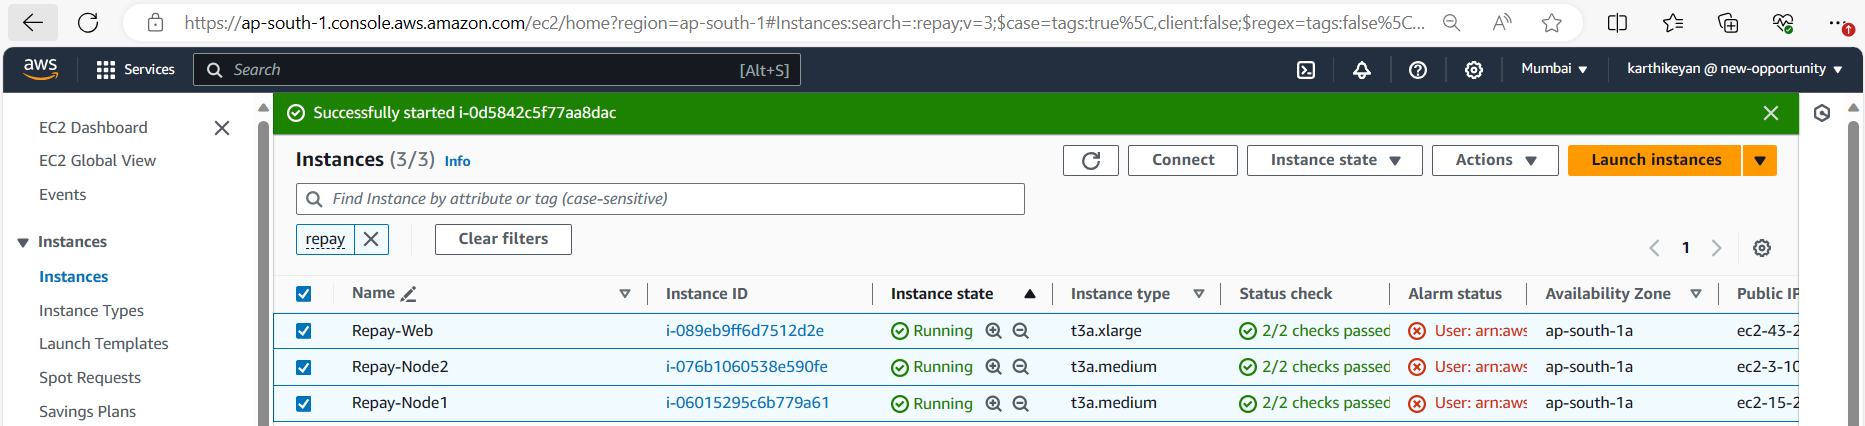Refresh the instances list
The height and width of the screenshot is (426, 1865).
tap(1091, 160)
